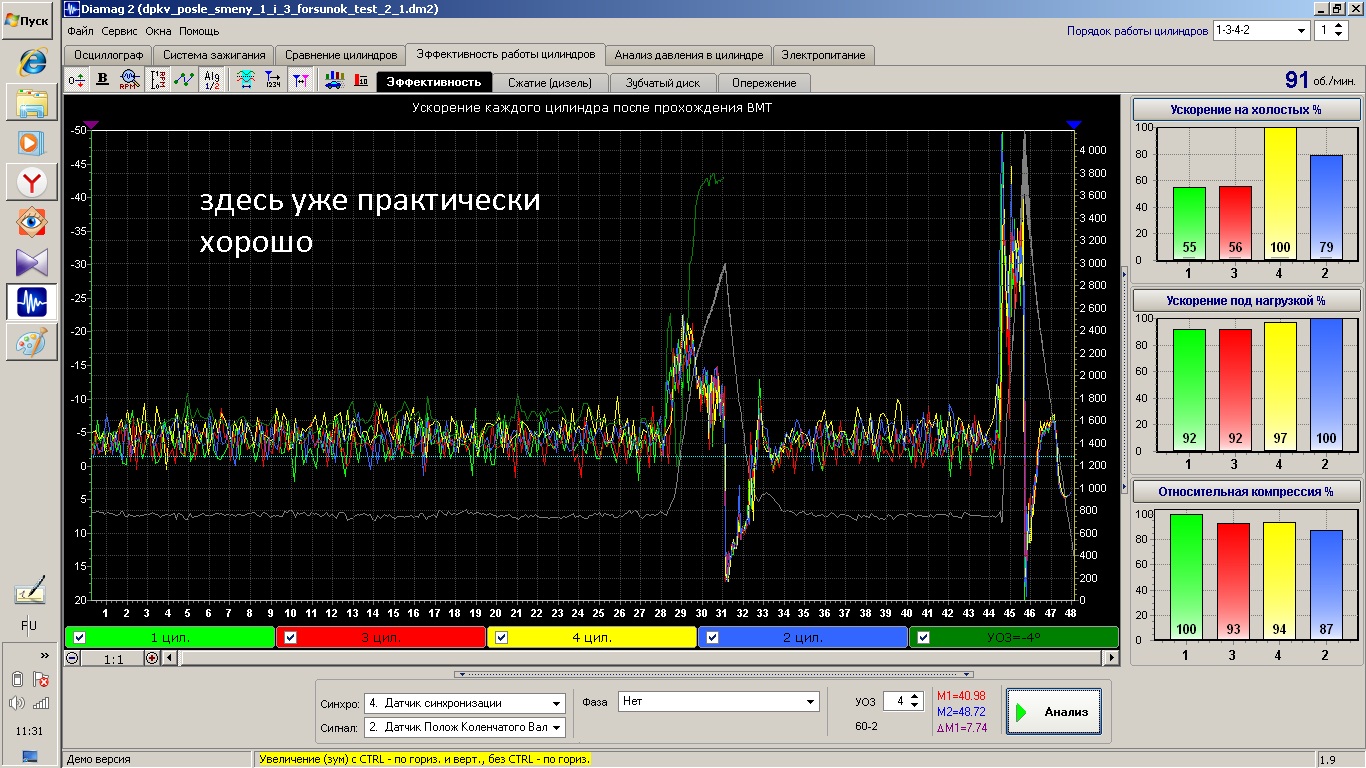Viewport: 1366px width, 768px height.
Task: Click the car with bar chart icon
Action: pos(333,81)
